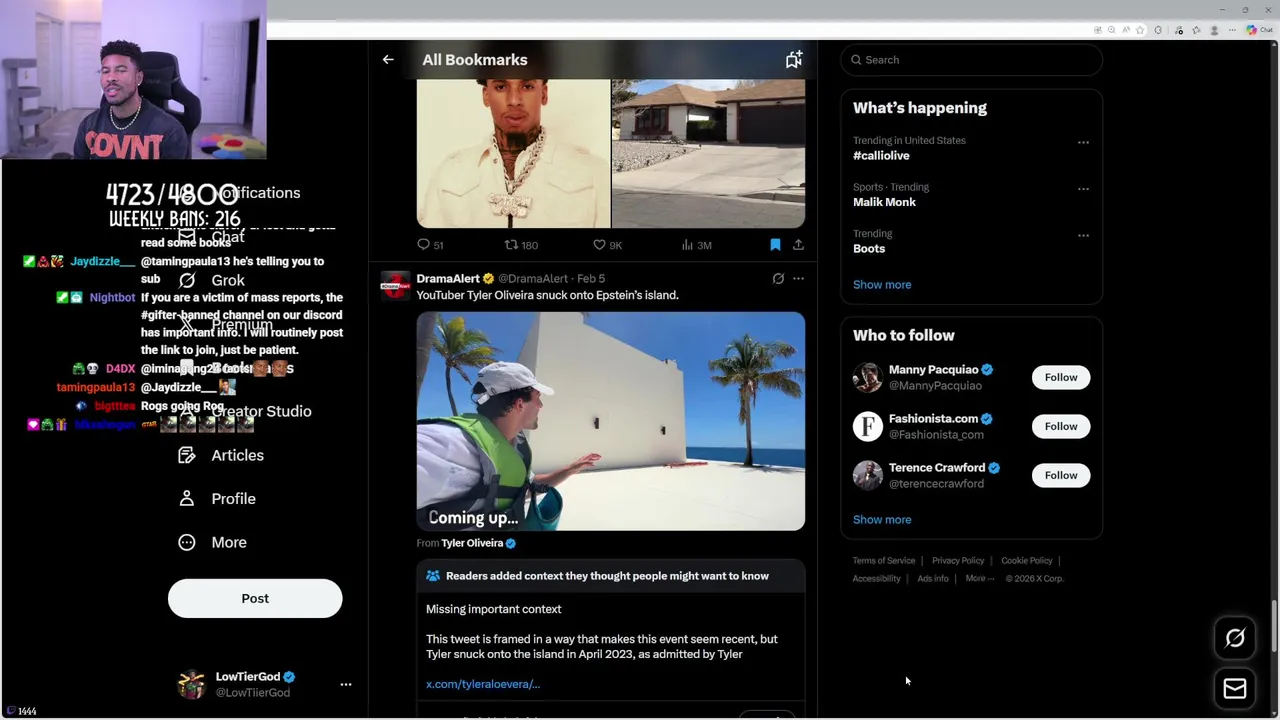
Task: Open Grok icon on the DramaAlert post
Action: coord(778,279)
